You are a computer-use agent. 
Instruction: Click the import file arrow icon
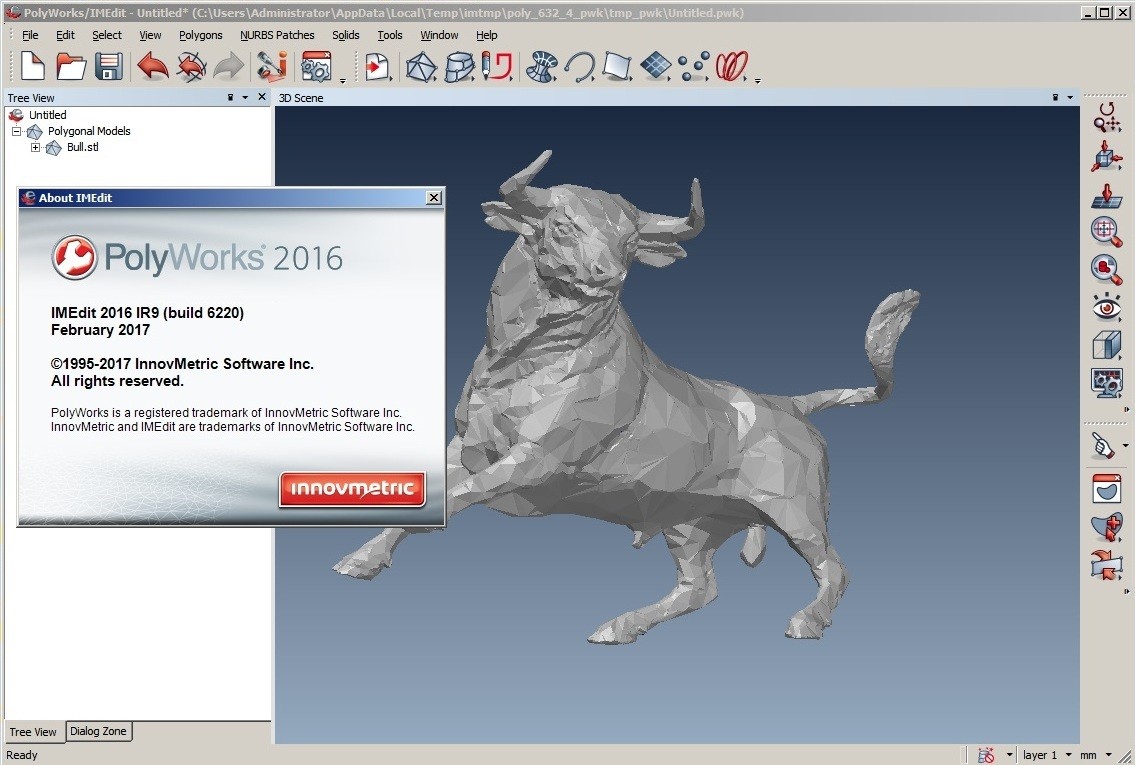click(x=377, y=67)
